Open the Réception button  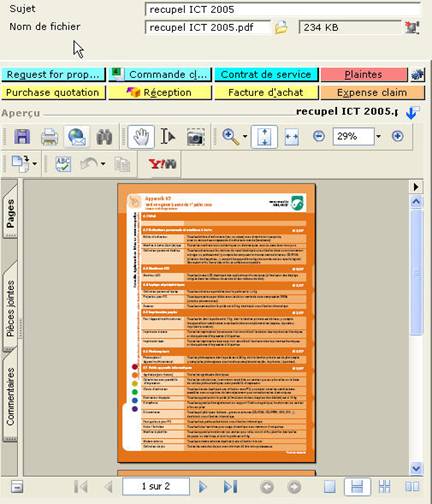click(160, 92)
